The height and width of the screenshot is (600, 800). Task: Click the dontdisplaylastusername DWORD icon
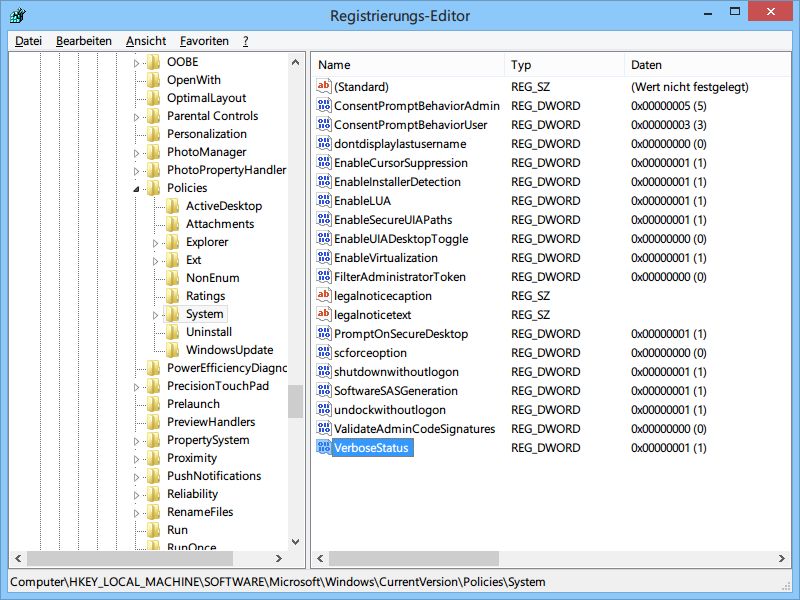(323, 143)
